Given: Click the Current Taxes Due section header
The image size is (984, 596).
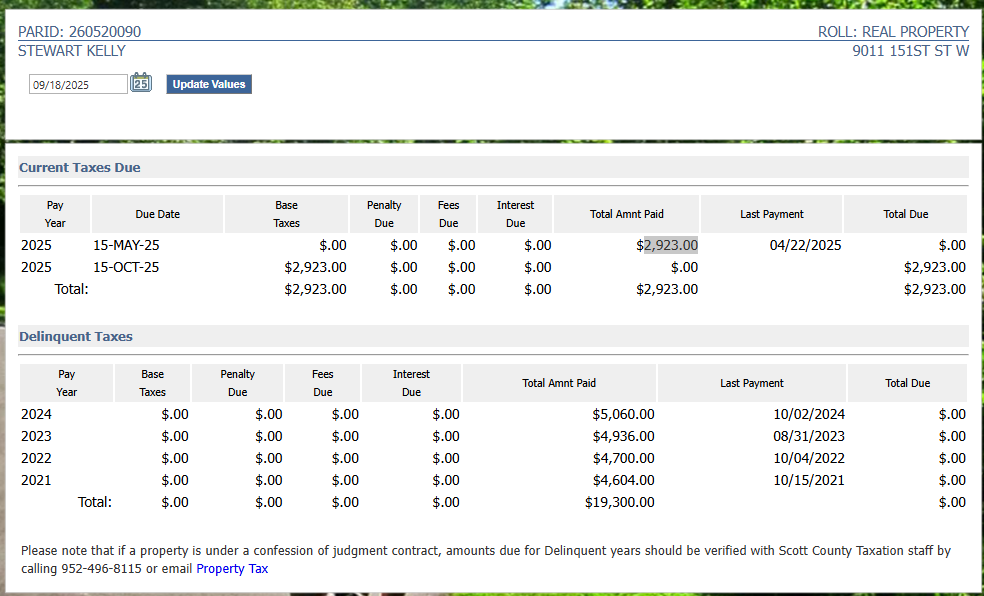Looking at the screenshot, I should point(80,167).
